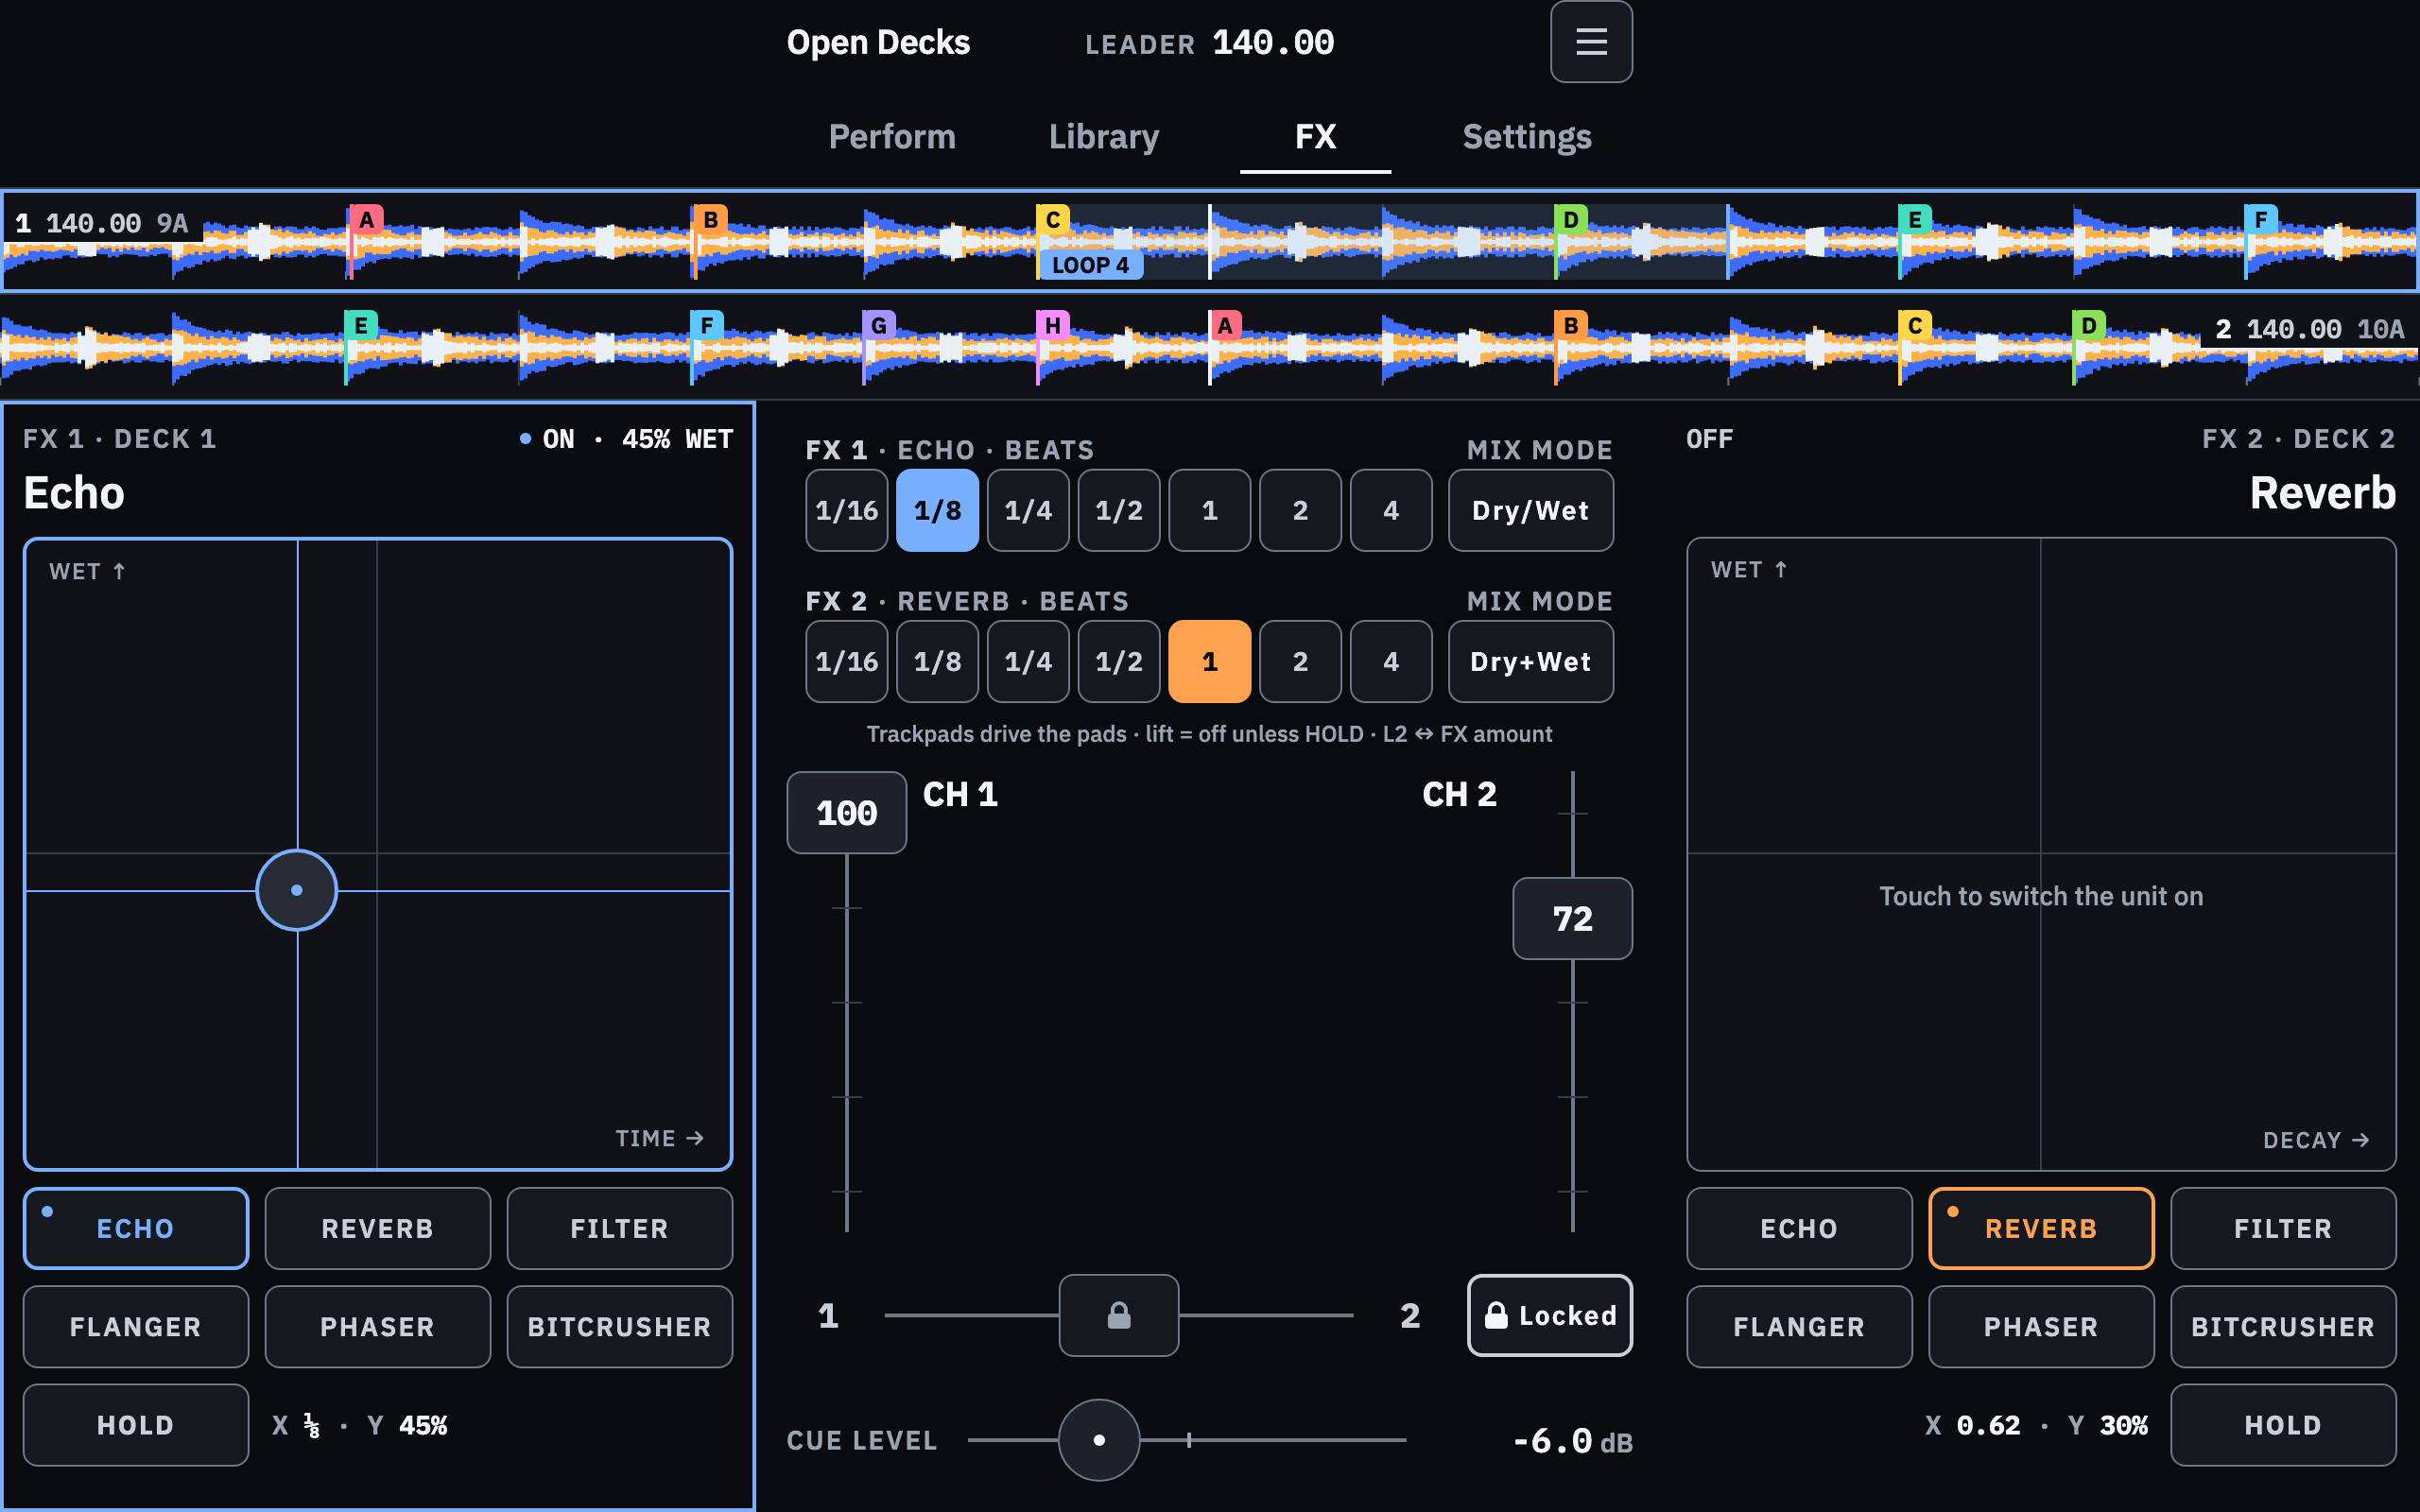Jump to cue marker G on deck 2
This screenshot has width=2420, height=1512.
[879, 326]
